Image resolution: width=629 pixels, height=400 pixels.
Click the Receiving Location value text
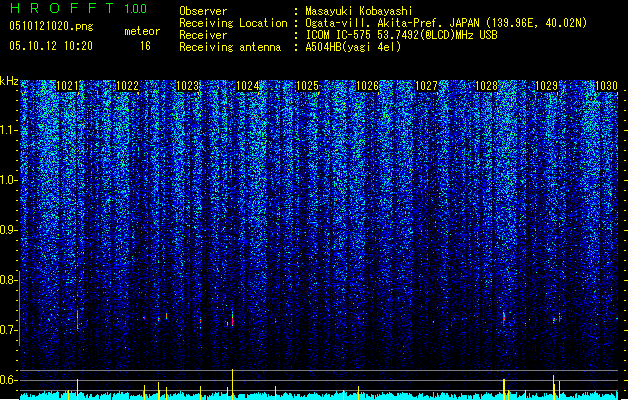pos(446,23)
